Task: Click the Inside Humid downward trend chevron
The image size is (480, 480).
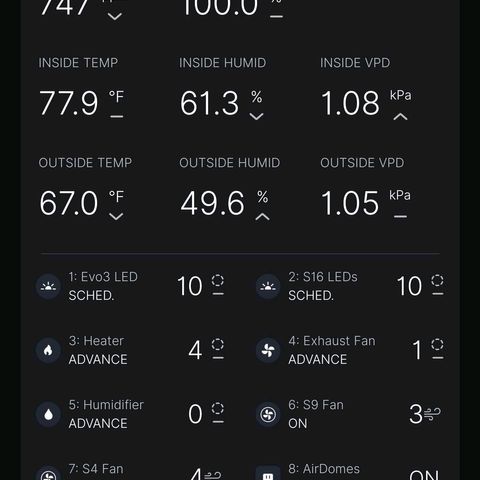Action: click(256, 116)
